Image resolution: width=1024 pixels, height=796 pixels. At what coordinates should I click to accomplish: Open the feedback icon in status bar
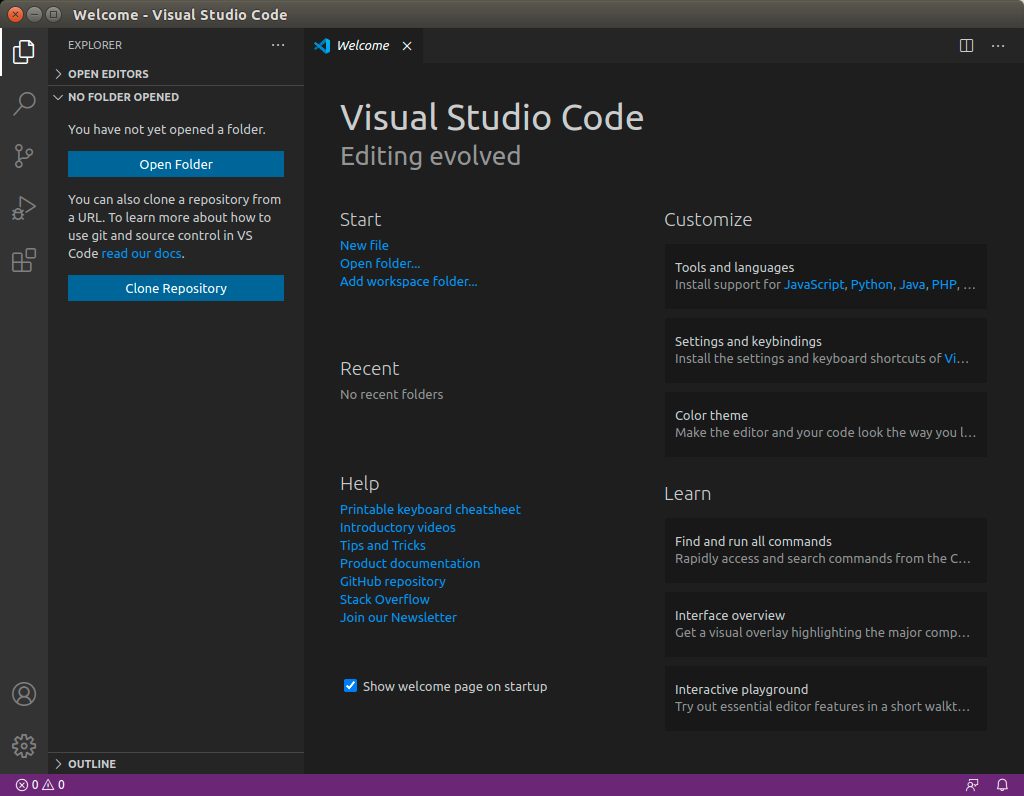coord(972,785)
